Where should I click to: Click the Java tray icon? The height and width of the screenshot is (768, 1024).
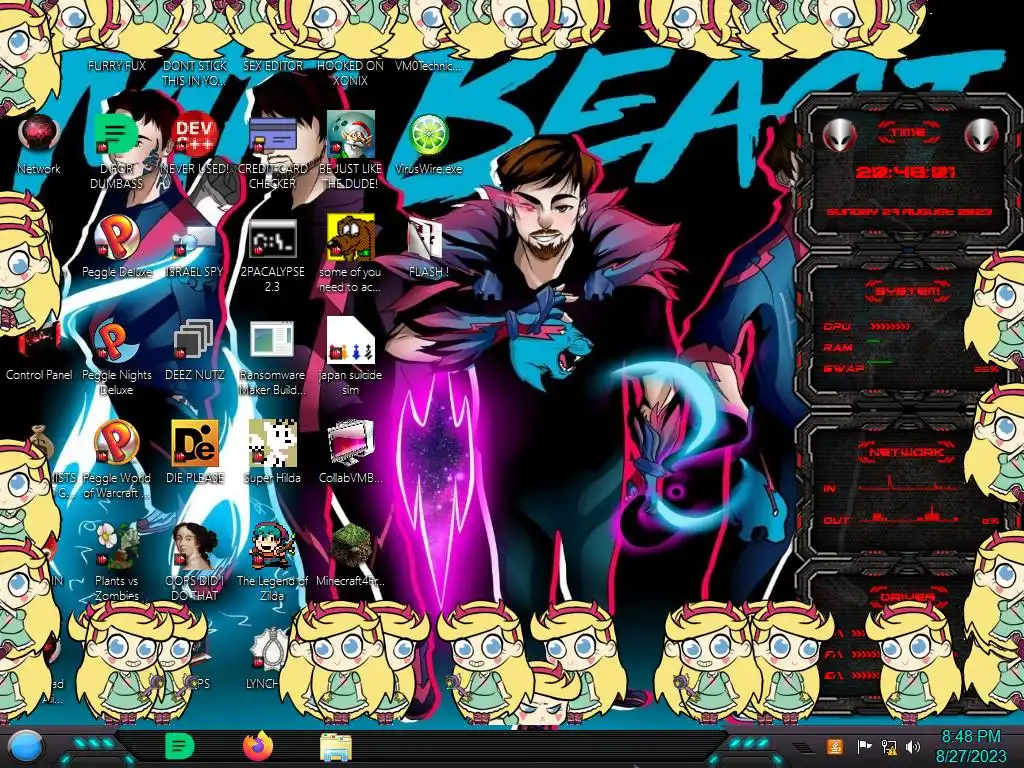pos(834,747)
